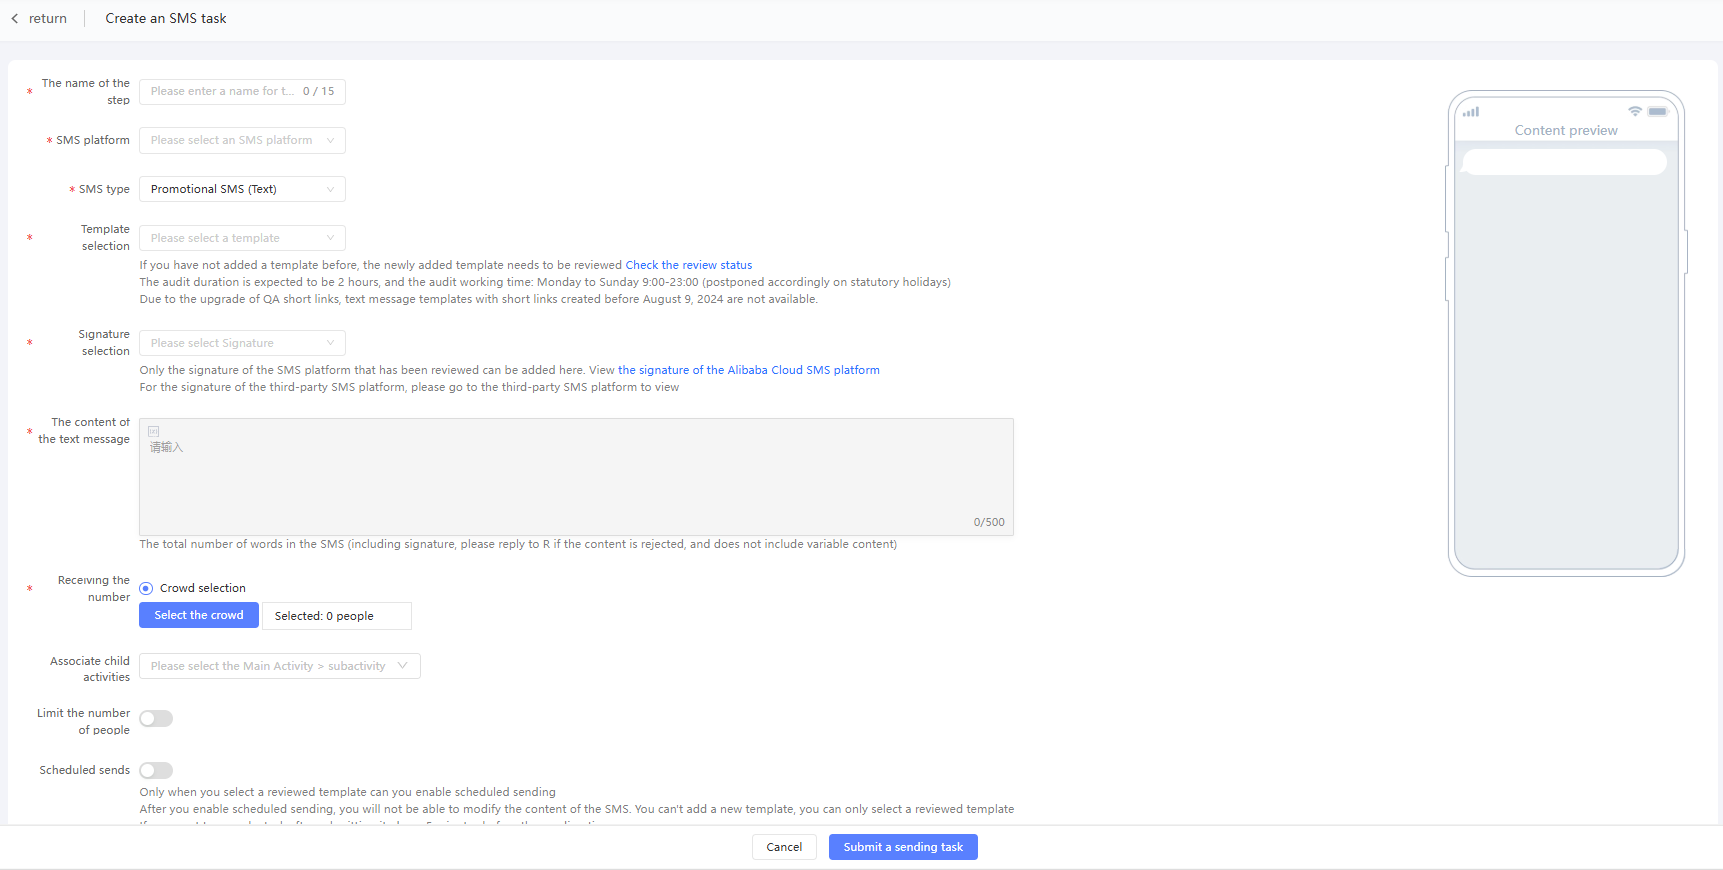Click the Cancel button
Image resolution: width=1723 pixels, height=870 pixels.
pos(784,847)
